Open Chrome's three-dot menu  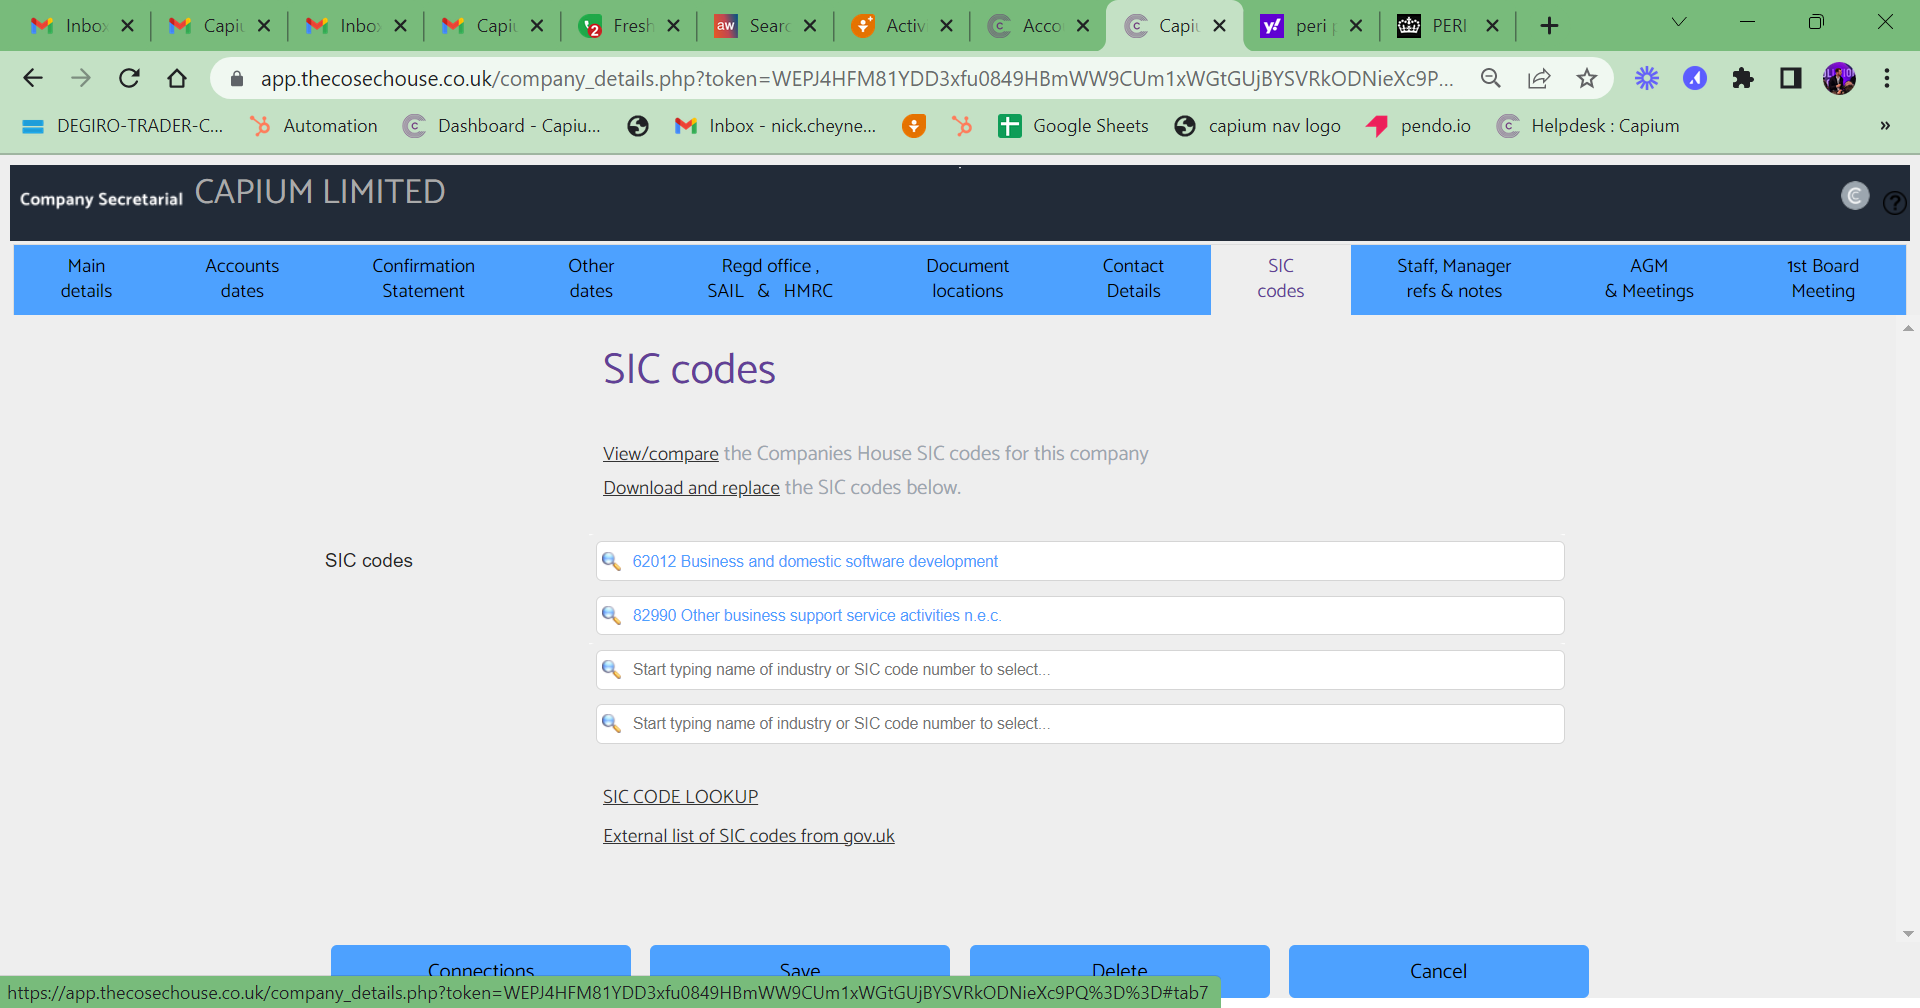1887,78
